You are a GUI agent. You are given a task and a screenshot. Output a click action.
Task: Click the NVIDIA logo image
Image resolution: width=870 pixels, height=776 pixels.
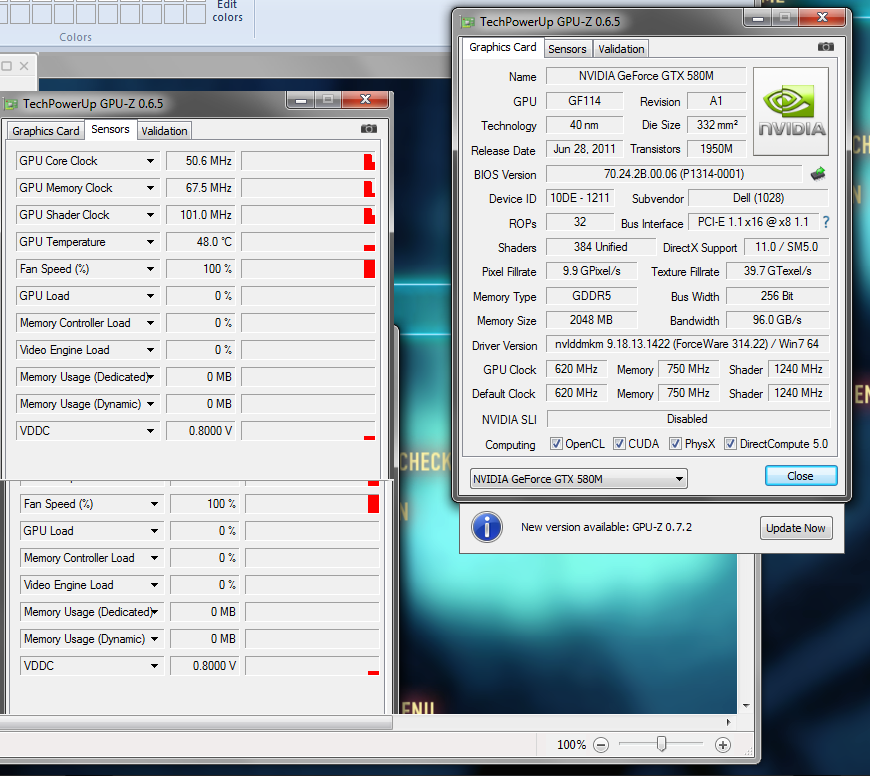[x=791, y=111]
